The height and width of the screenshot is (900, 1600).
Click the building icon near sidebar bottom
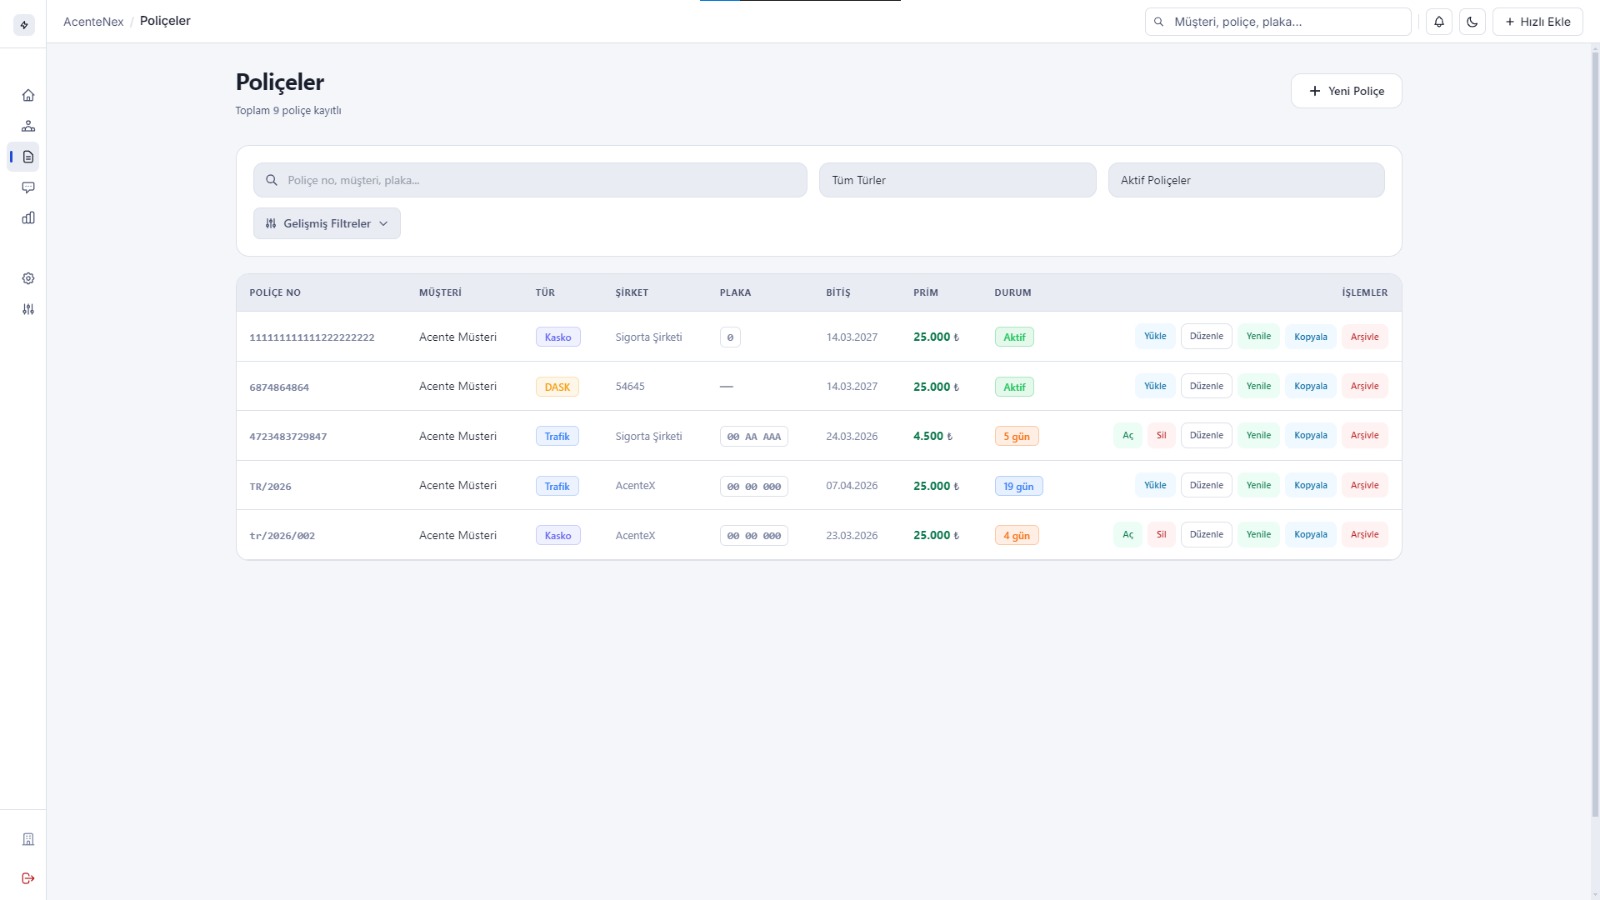click(28, 839)
